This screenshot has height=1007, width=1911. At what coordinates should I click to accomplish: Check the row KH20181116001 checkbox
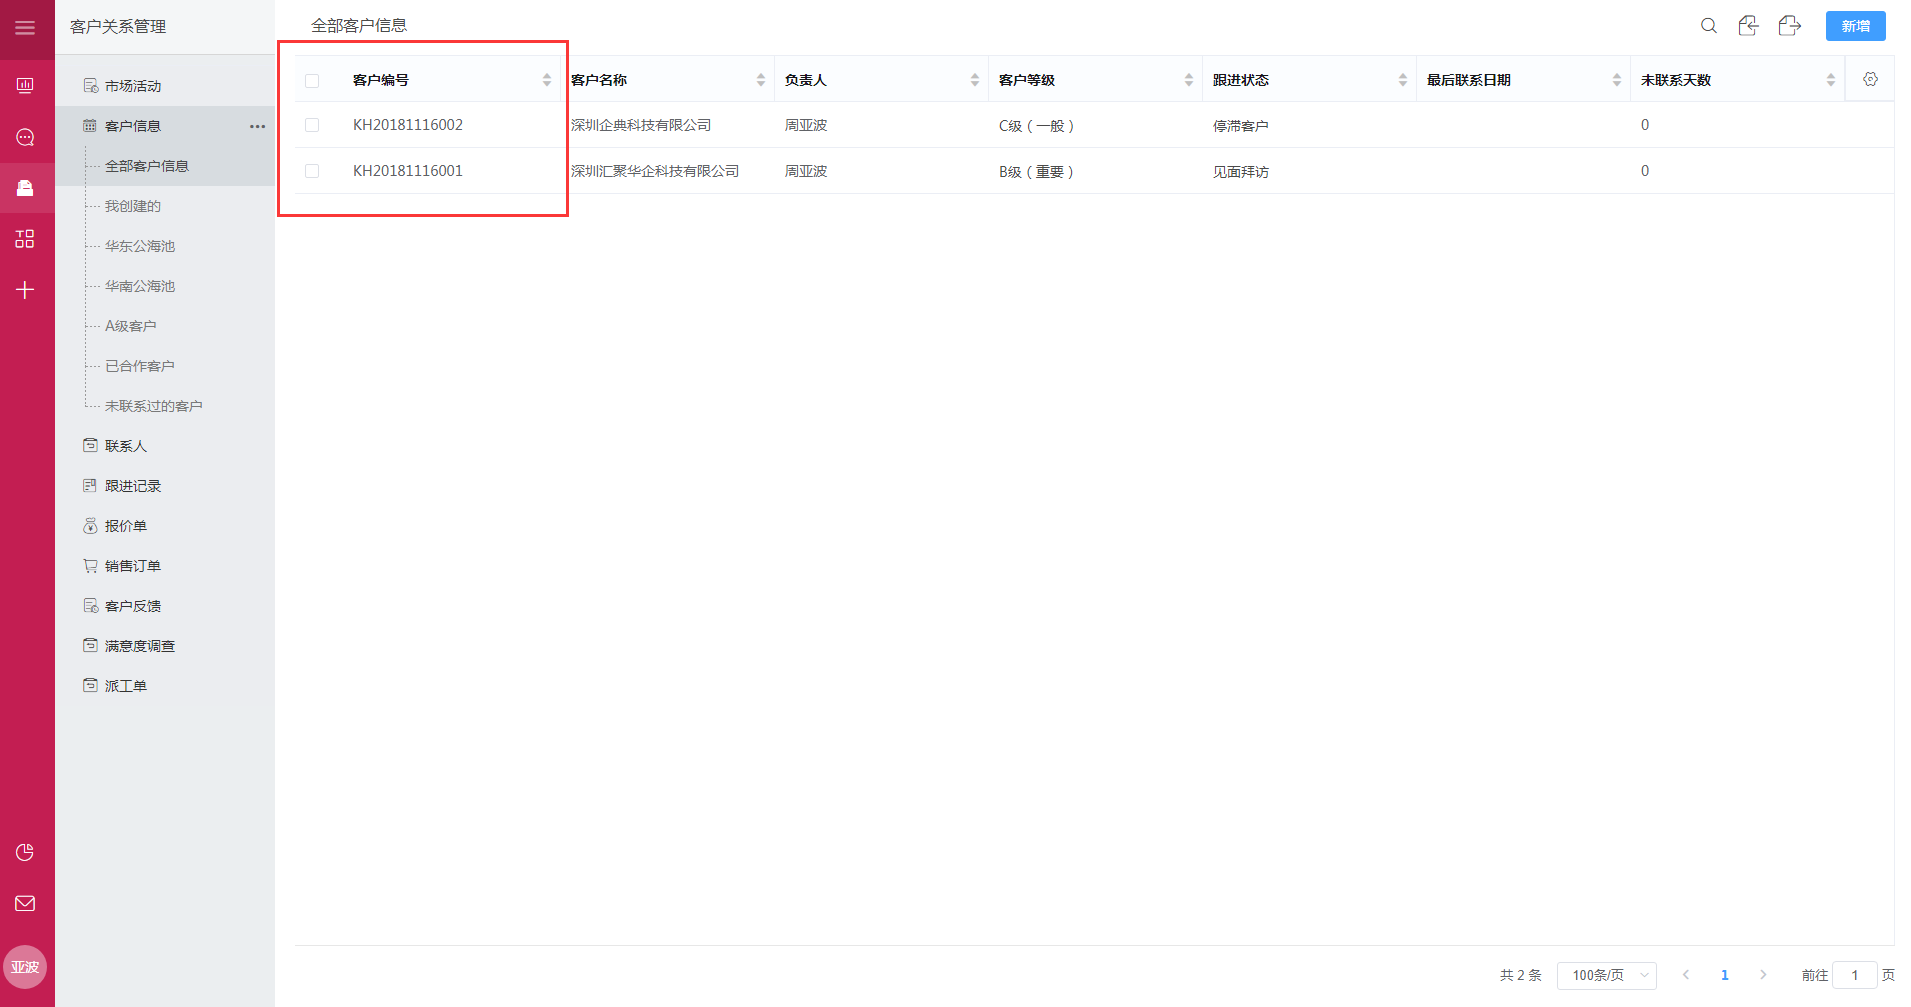point(312,171)
